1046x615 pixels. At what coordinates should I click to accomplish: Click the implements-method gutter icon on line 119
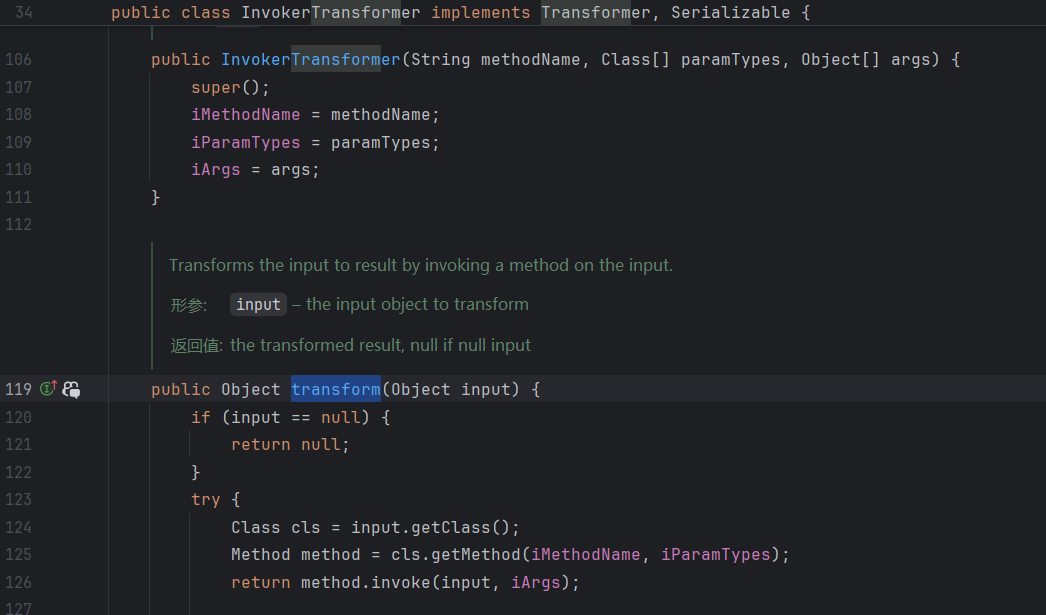(48, 389)
